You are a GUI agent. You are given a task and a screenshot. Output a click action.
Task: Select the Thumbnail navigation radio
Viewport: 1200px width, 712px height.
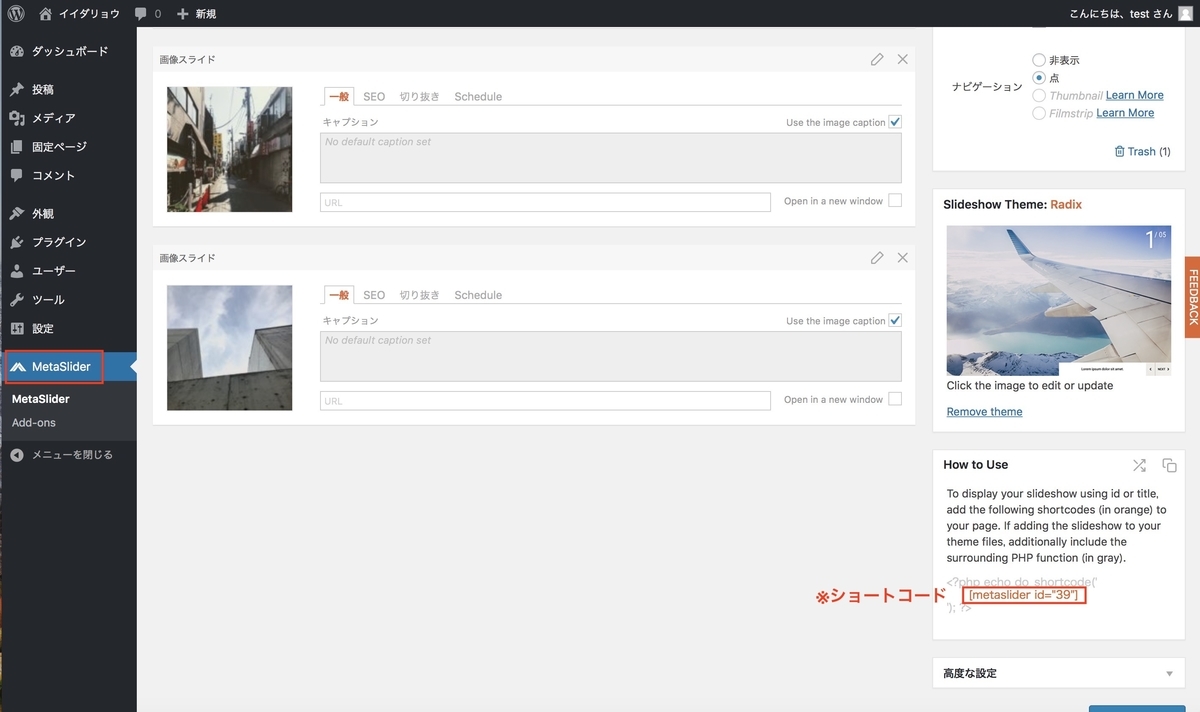1039,95
